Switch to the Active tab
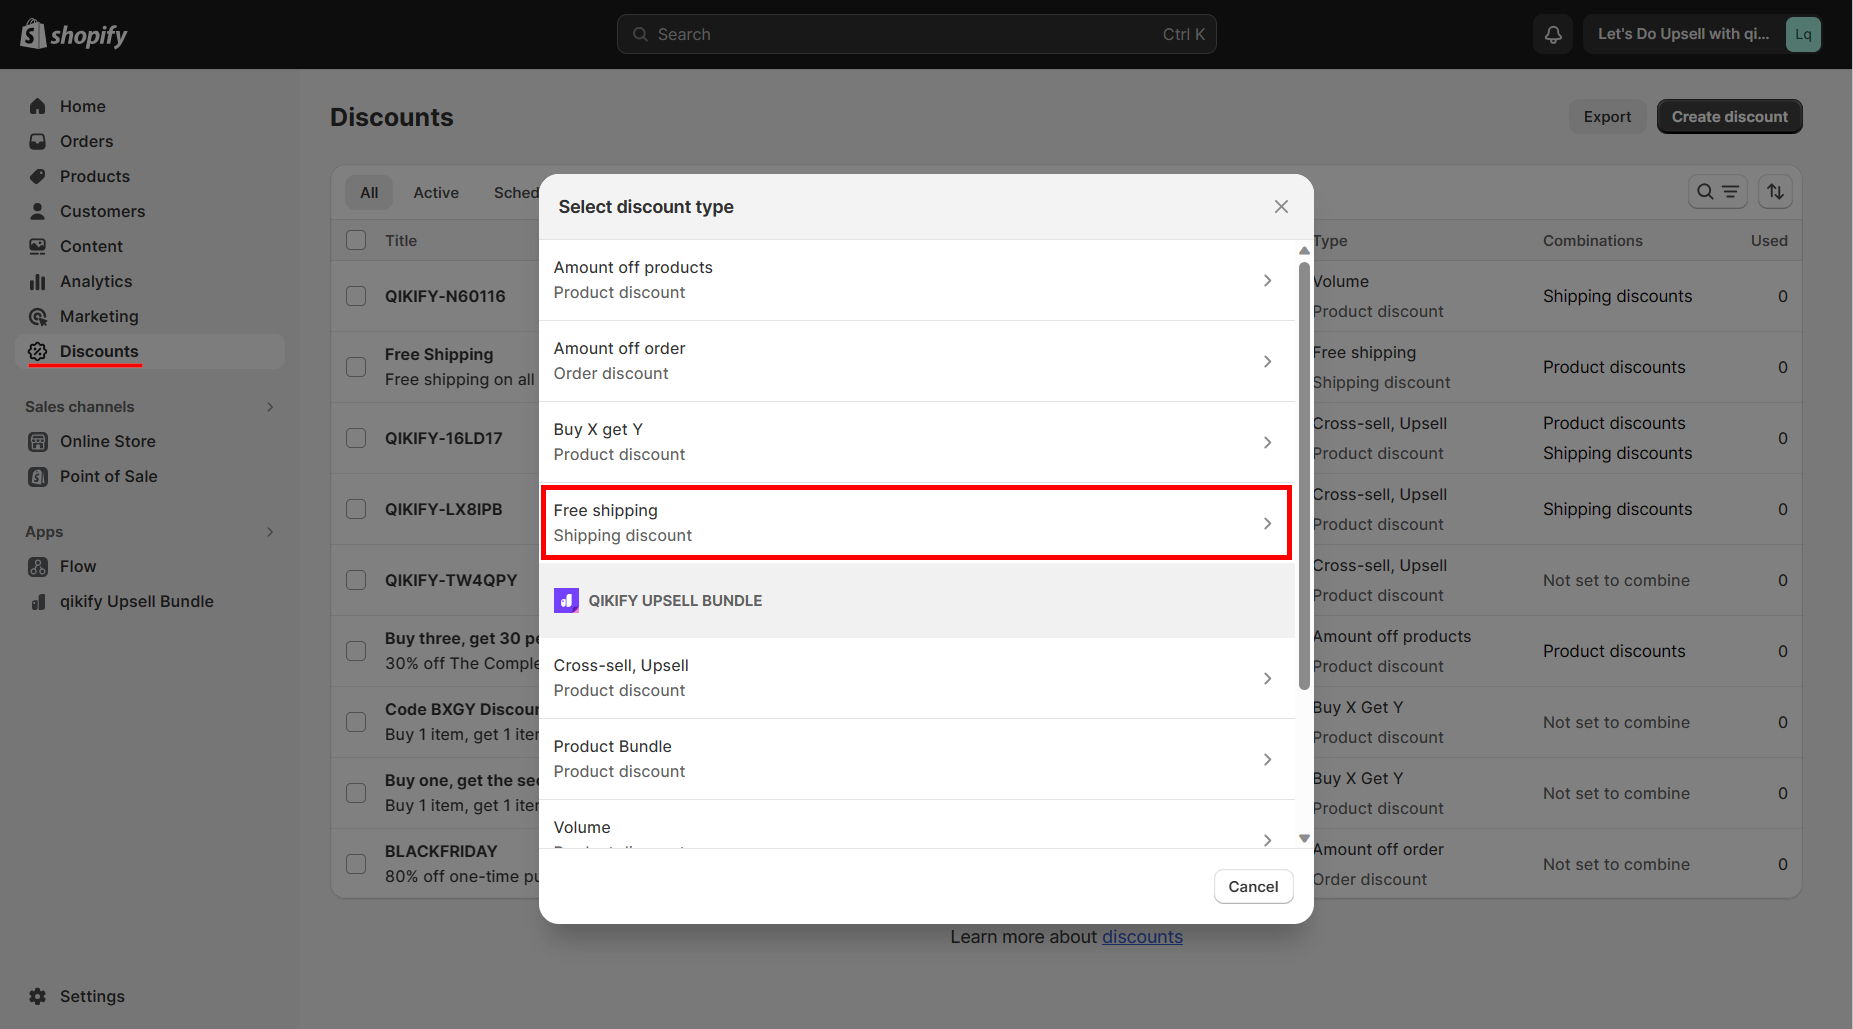1853x1029 pixels. click(436, 192)
